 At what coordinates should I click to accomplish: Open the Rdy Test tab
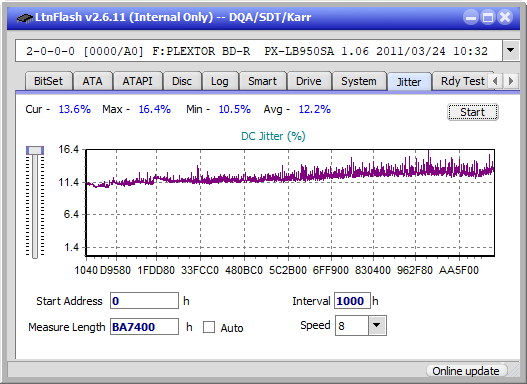[462, 81]
